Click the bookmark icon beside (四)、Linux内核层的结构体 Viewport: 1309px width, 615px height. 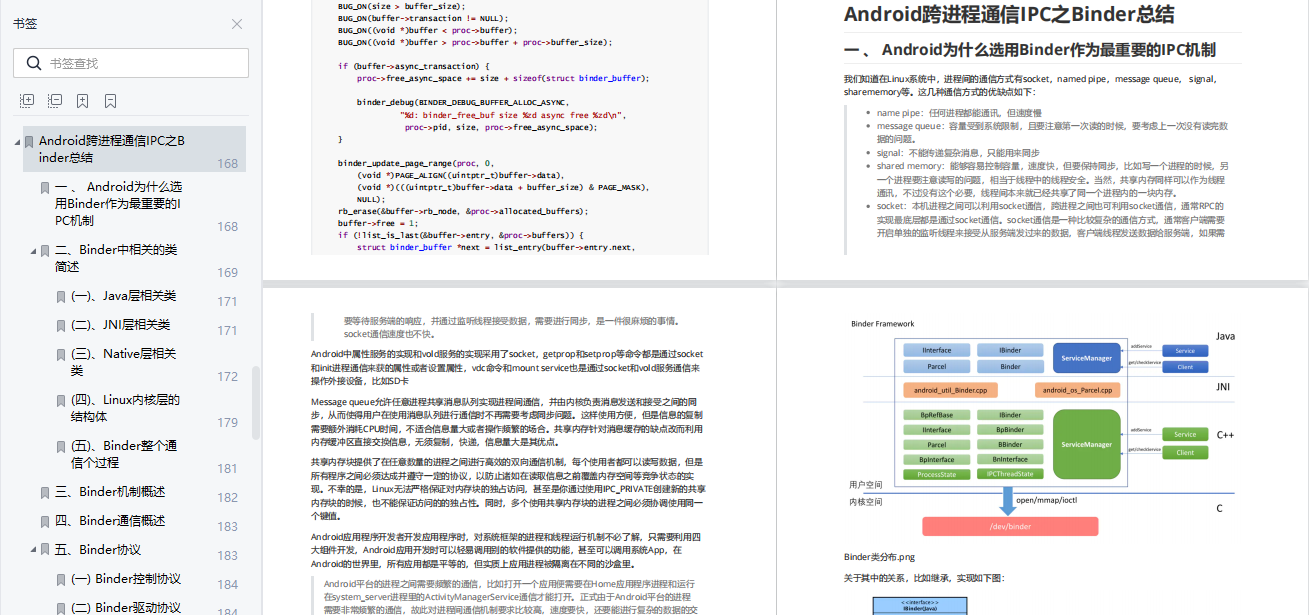coord(61,400)
